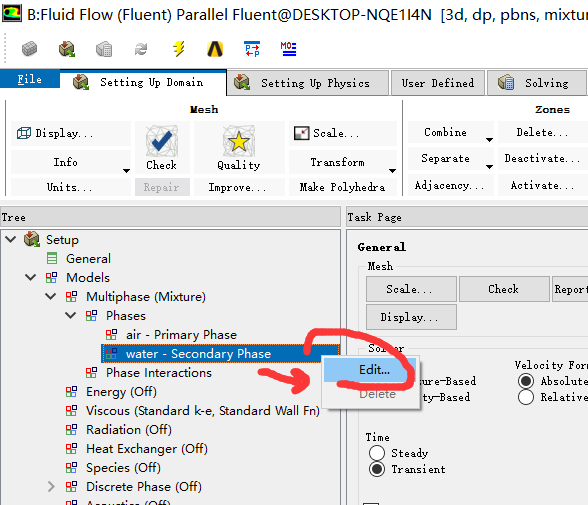Viewport: 588px width, 505px height.
Task: Click Make Polyhedra button
Action: coord(343,187)
